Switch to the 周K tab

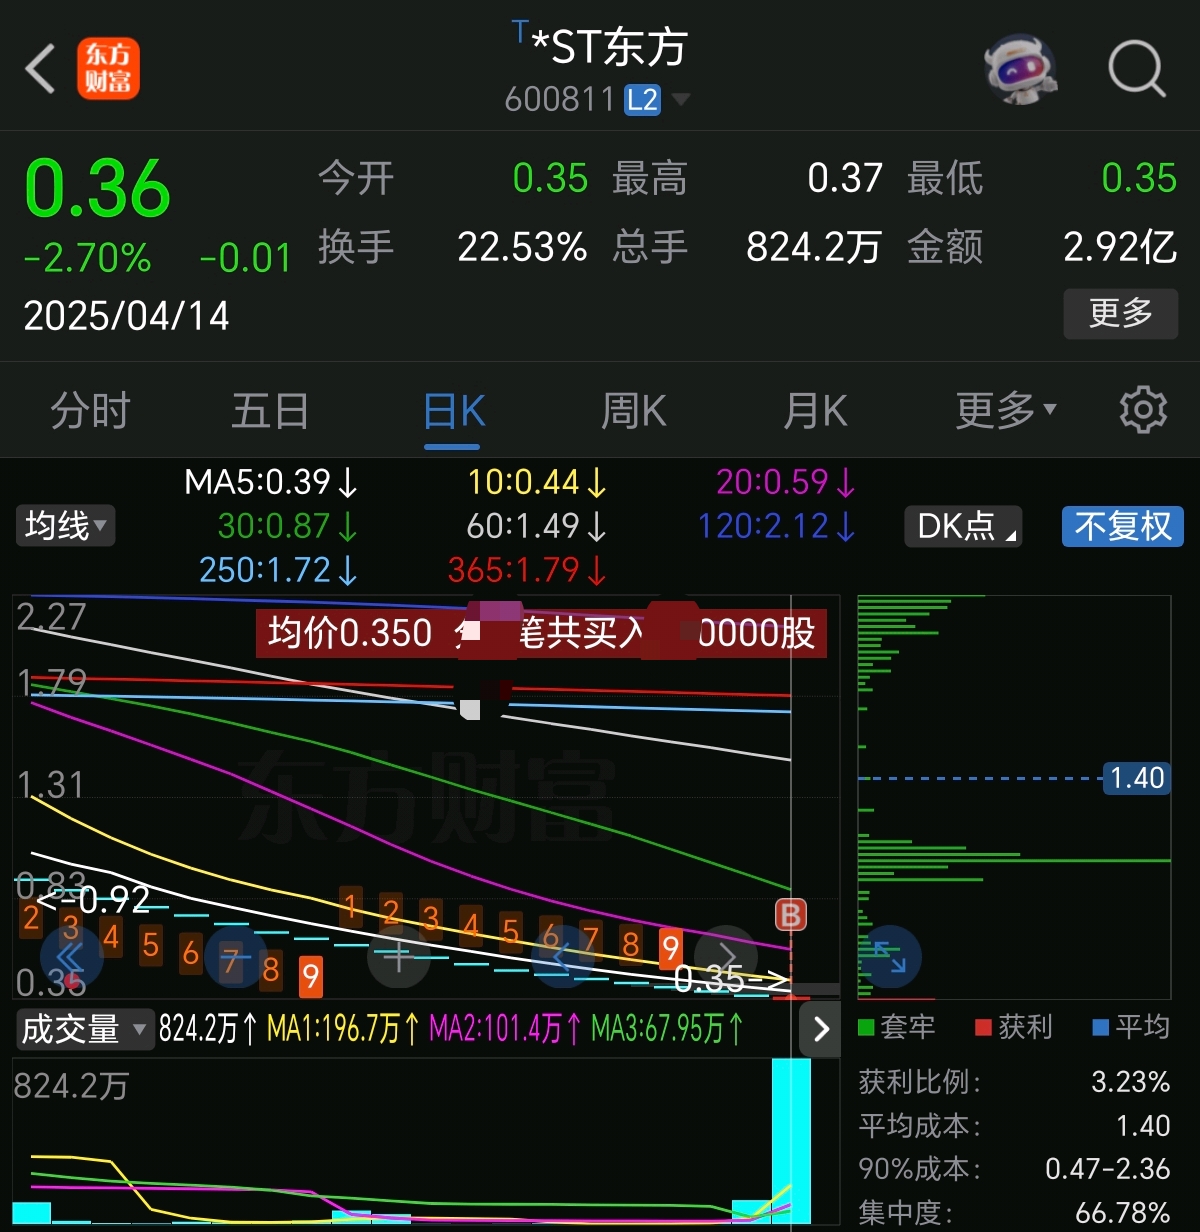pyautogui.click(x=633, y=410)
